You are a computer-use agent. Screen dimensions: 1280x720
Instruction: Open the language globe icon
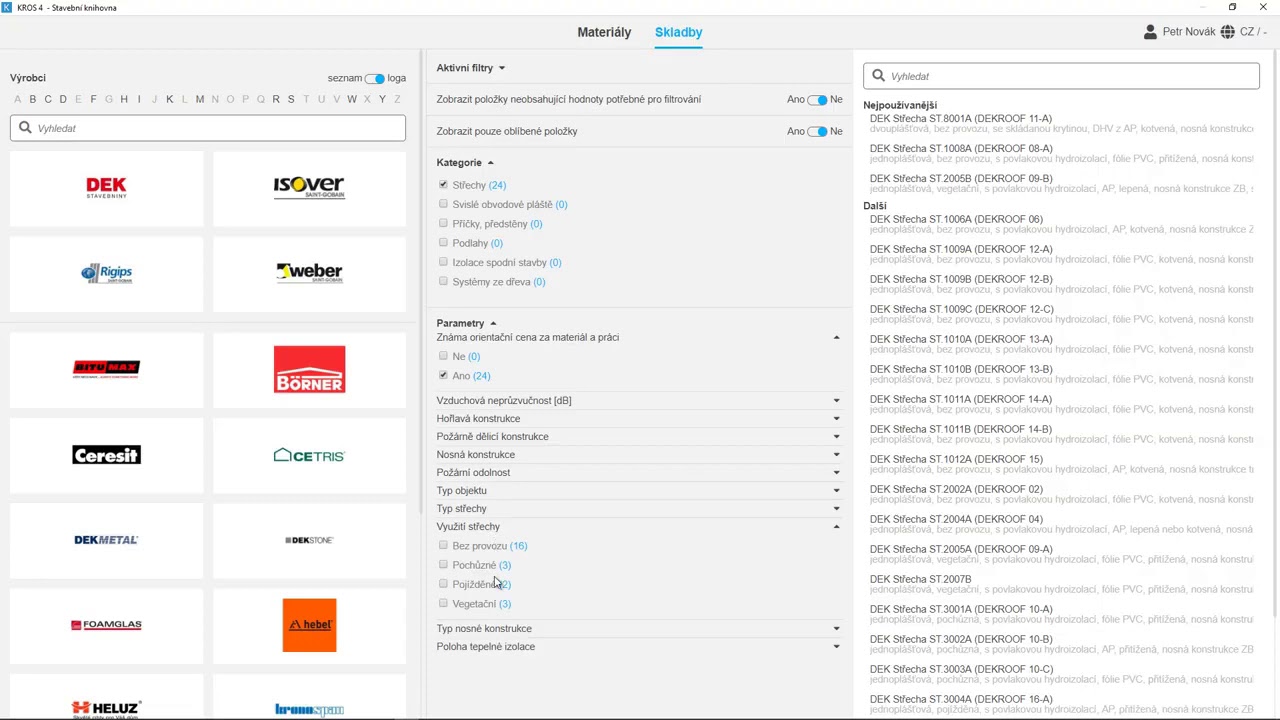[1227, 32]
